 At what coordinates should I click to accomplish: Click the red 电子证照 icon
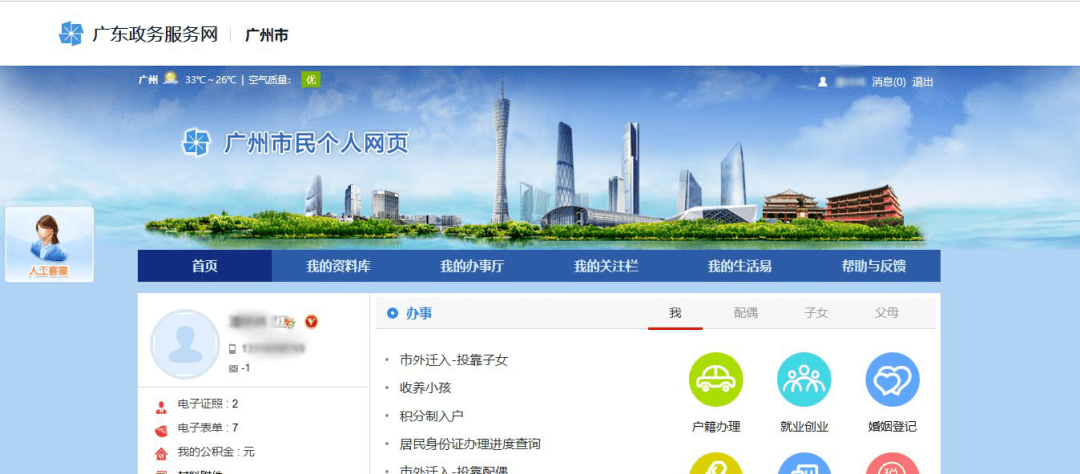point(161,405)
